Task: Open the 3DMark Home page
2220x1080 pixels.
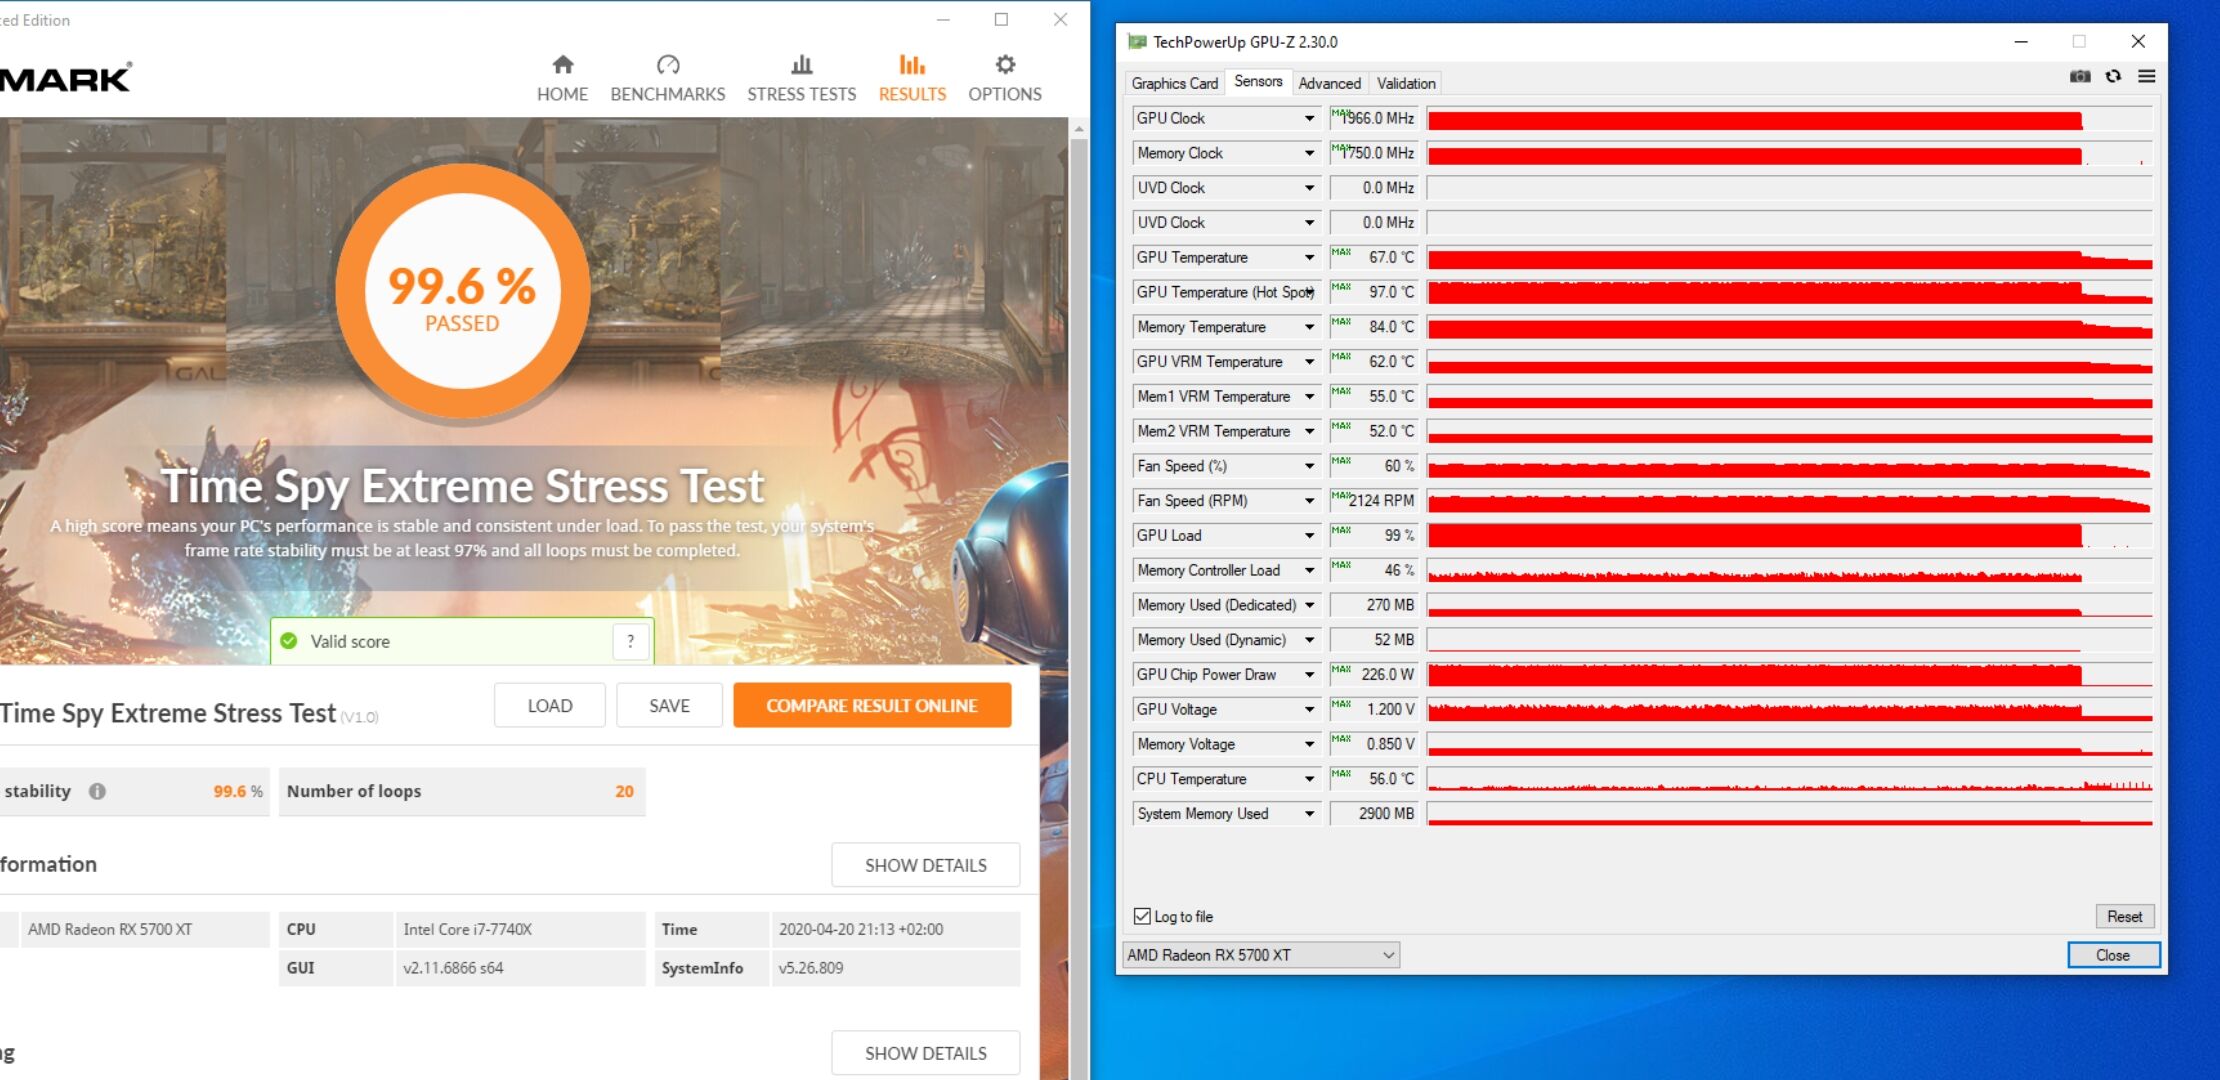Action: [562, 79]
